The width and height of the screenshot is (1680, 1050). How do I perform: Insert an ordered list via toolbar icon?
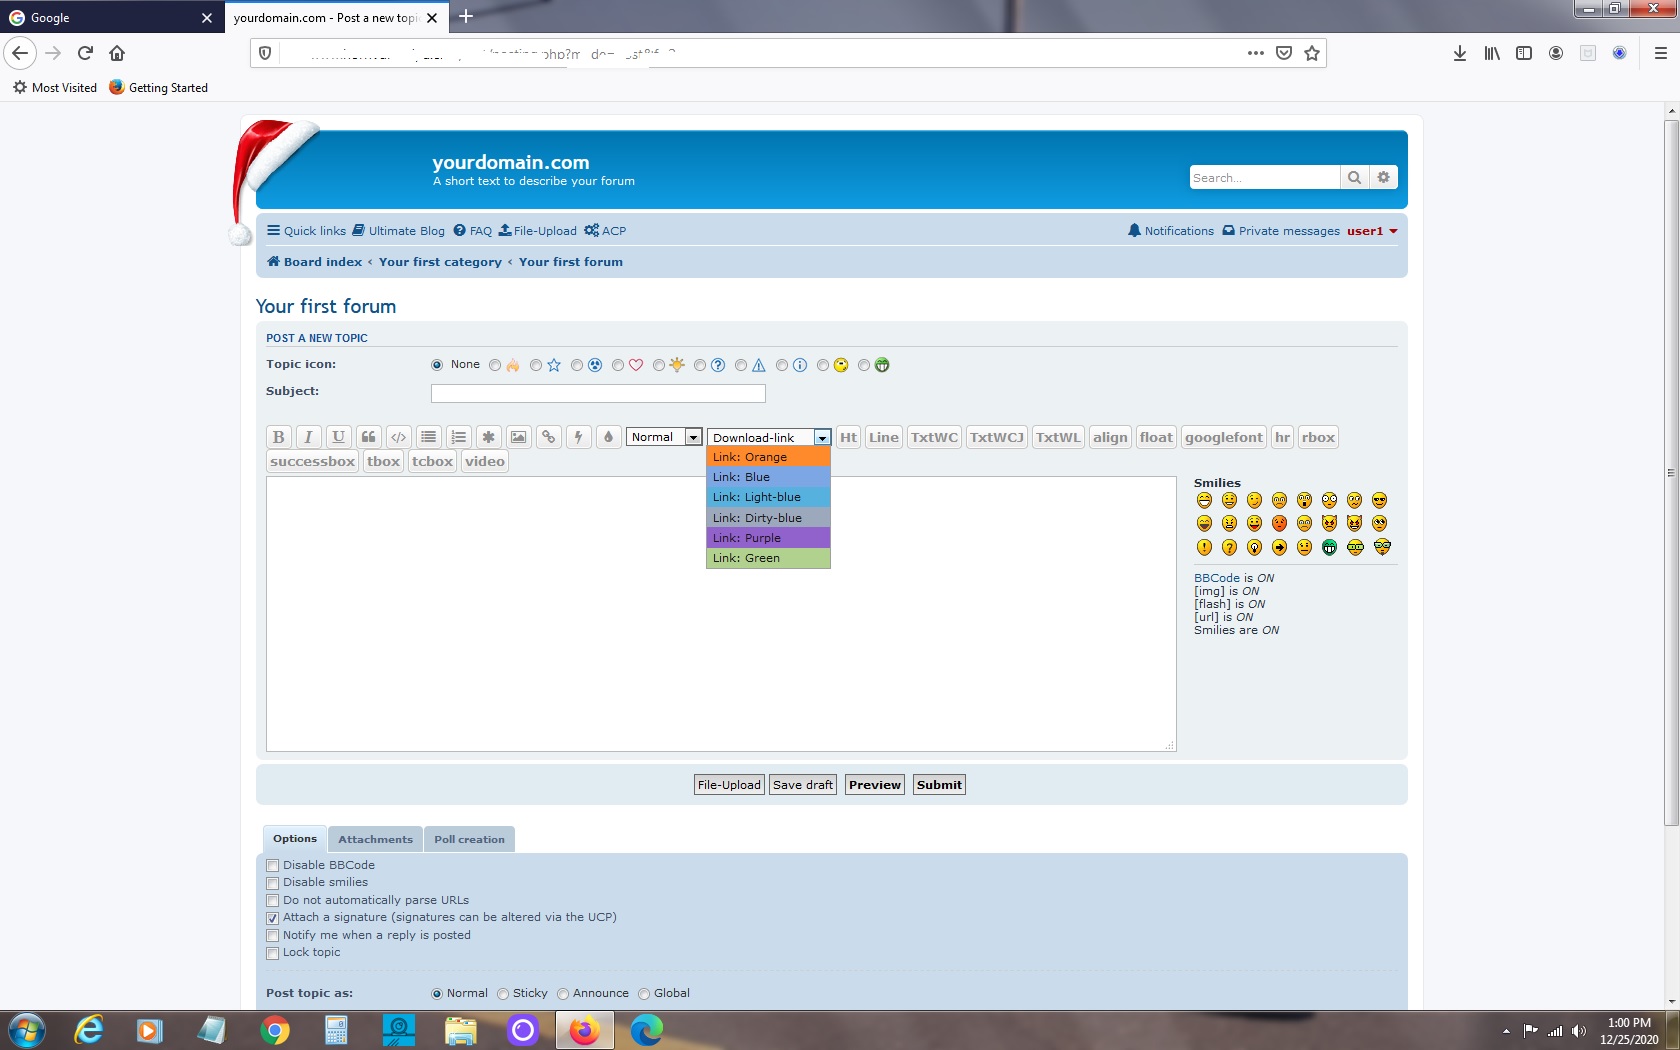click(x=458, y=437)
